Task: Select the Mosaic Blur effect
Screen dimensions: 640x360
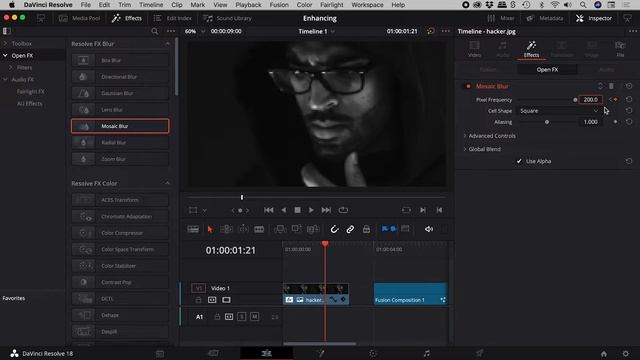Action: coord(120,126)
